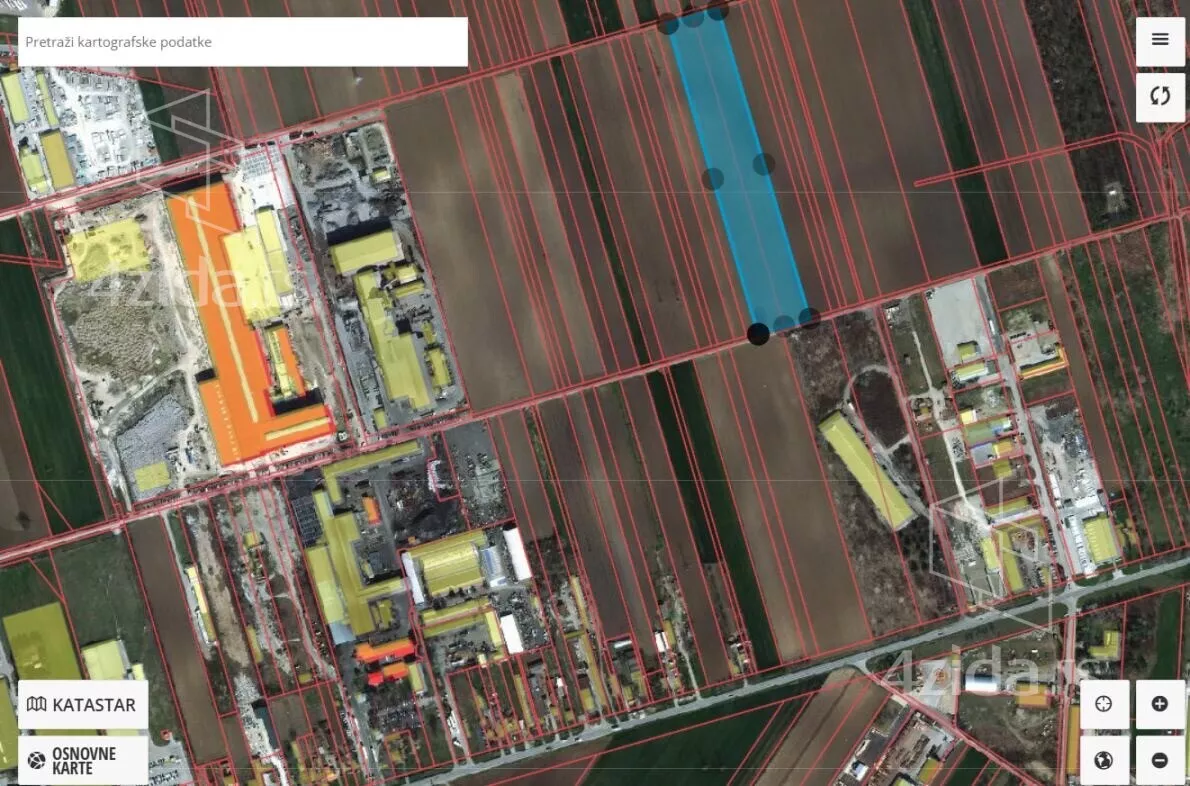Center map with the crosshair locate icon
The height and width of the screenshot is (786, 1190).
[x=1103, y=704]
